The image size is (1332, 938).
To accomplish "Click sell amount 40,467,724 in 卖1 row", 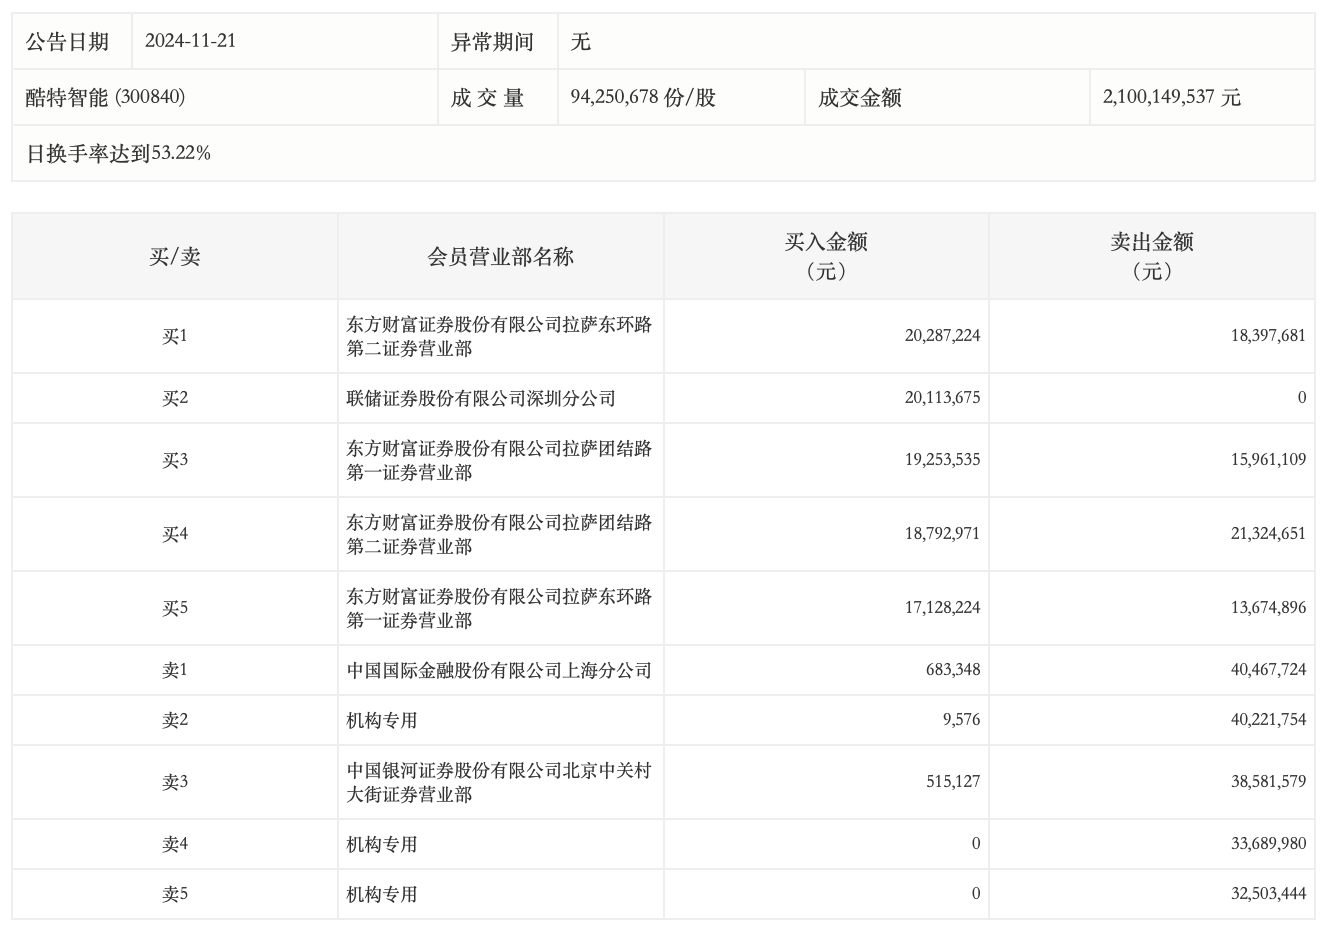I will pyautogui.click(x=1268, y=670).
